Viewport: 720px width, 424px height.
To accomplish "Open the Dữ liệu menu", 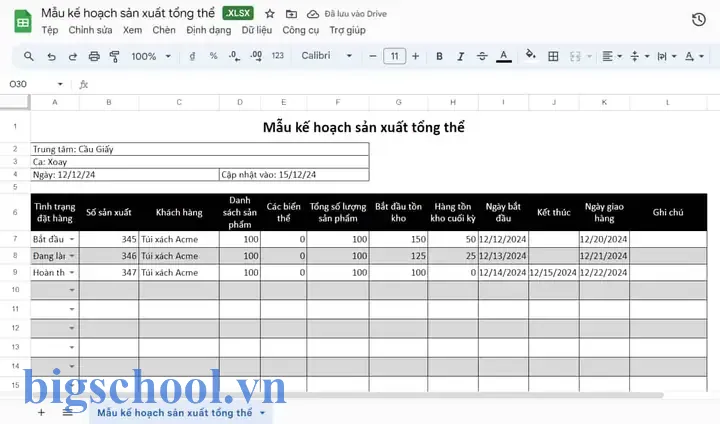I will pos(257,30).
